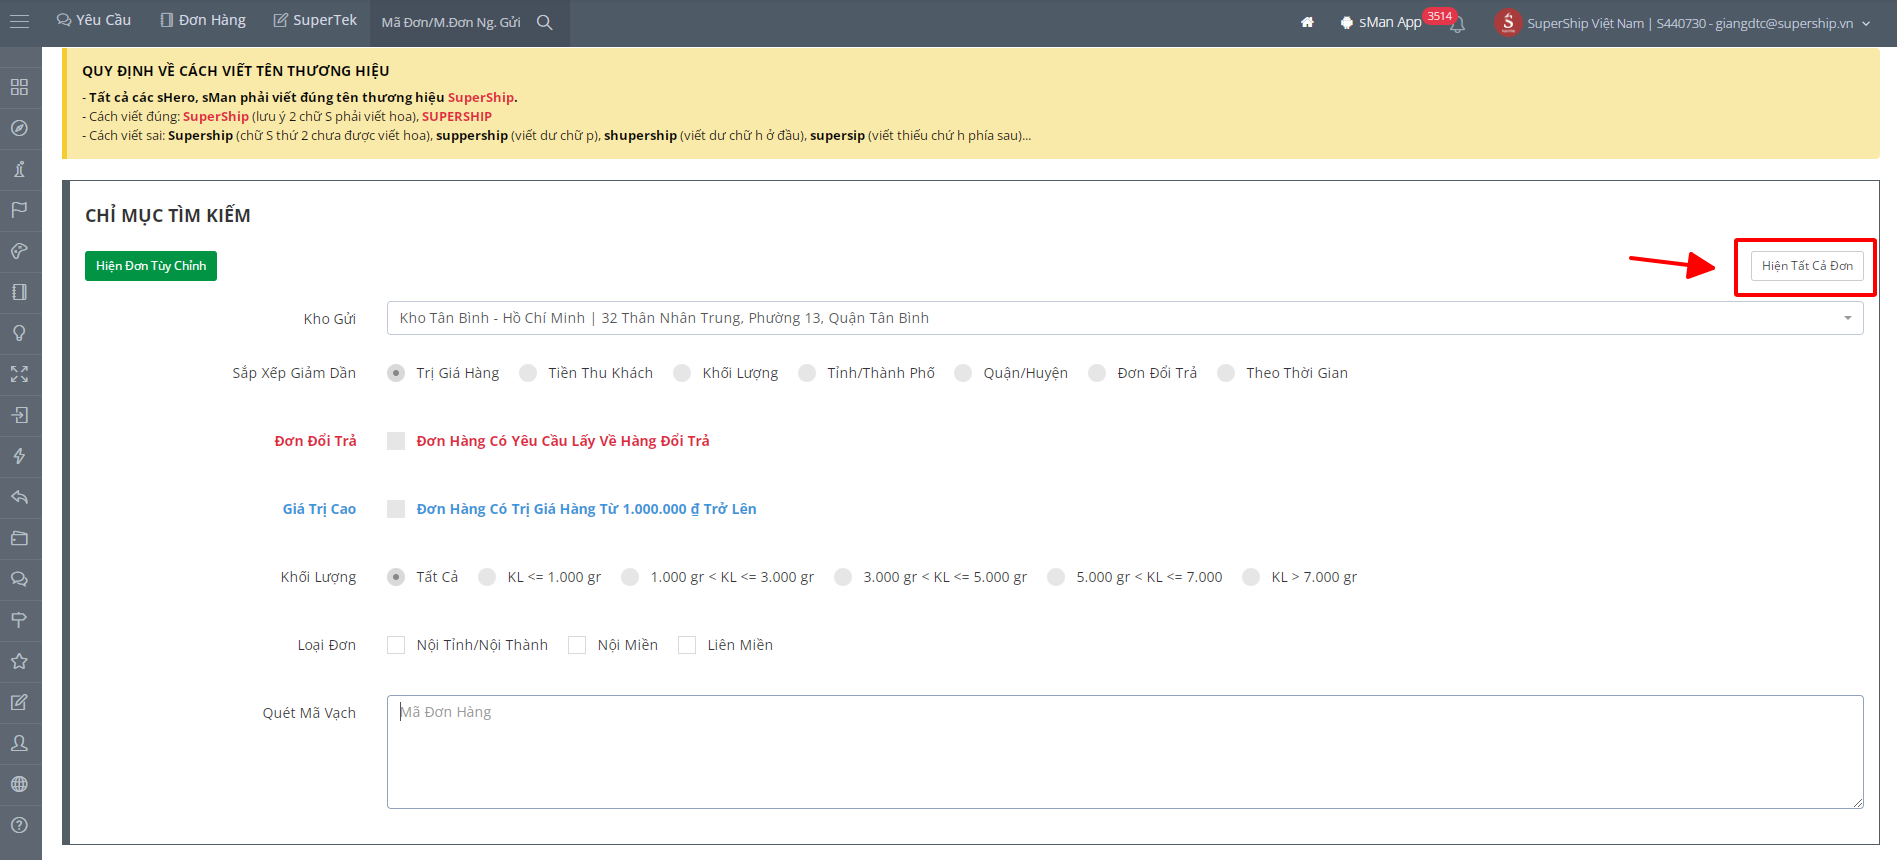1897x860 pixels.
Task: Select Tỉnh/Thành Phố sort radio
Action: pos(807,373)
